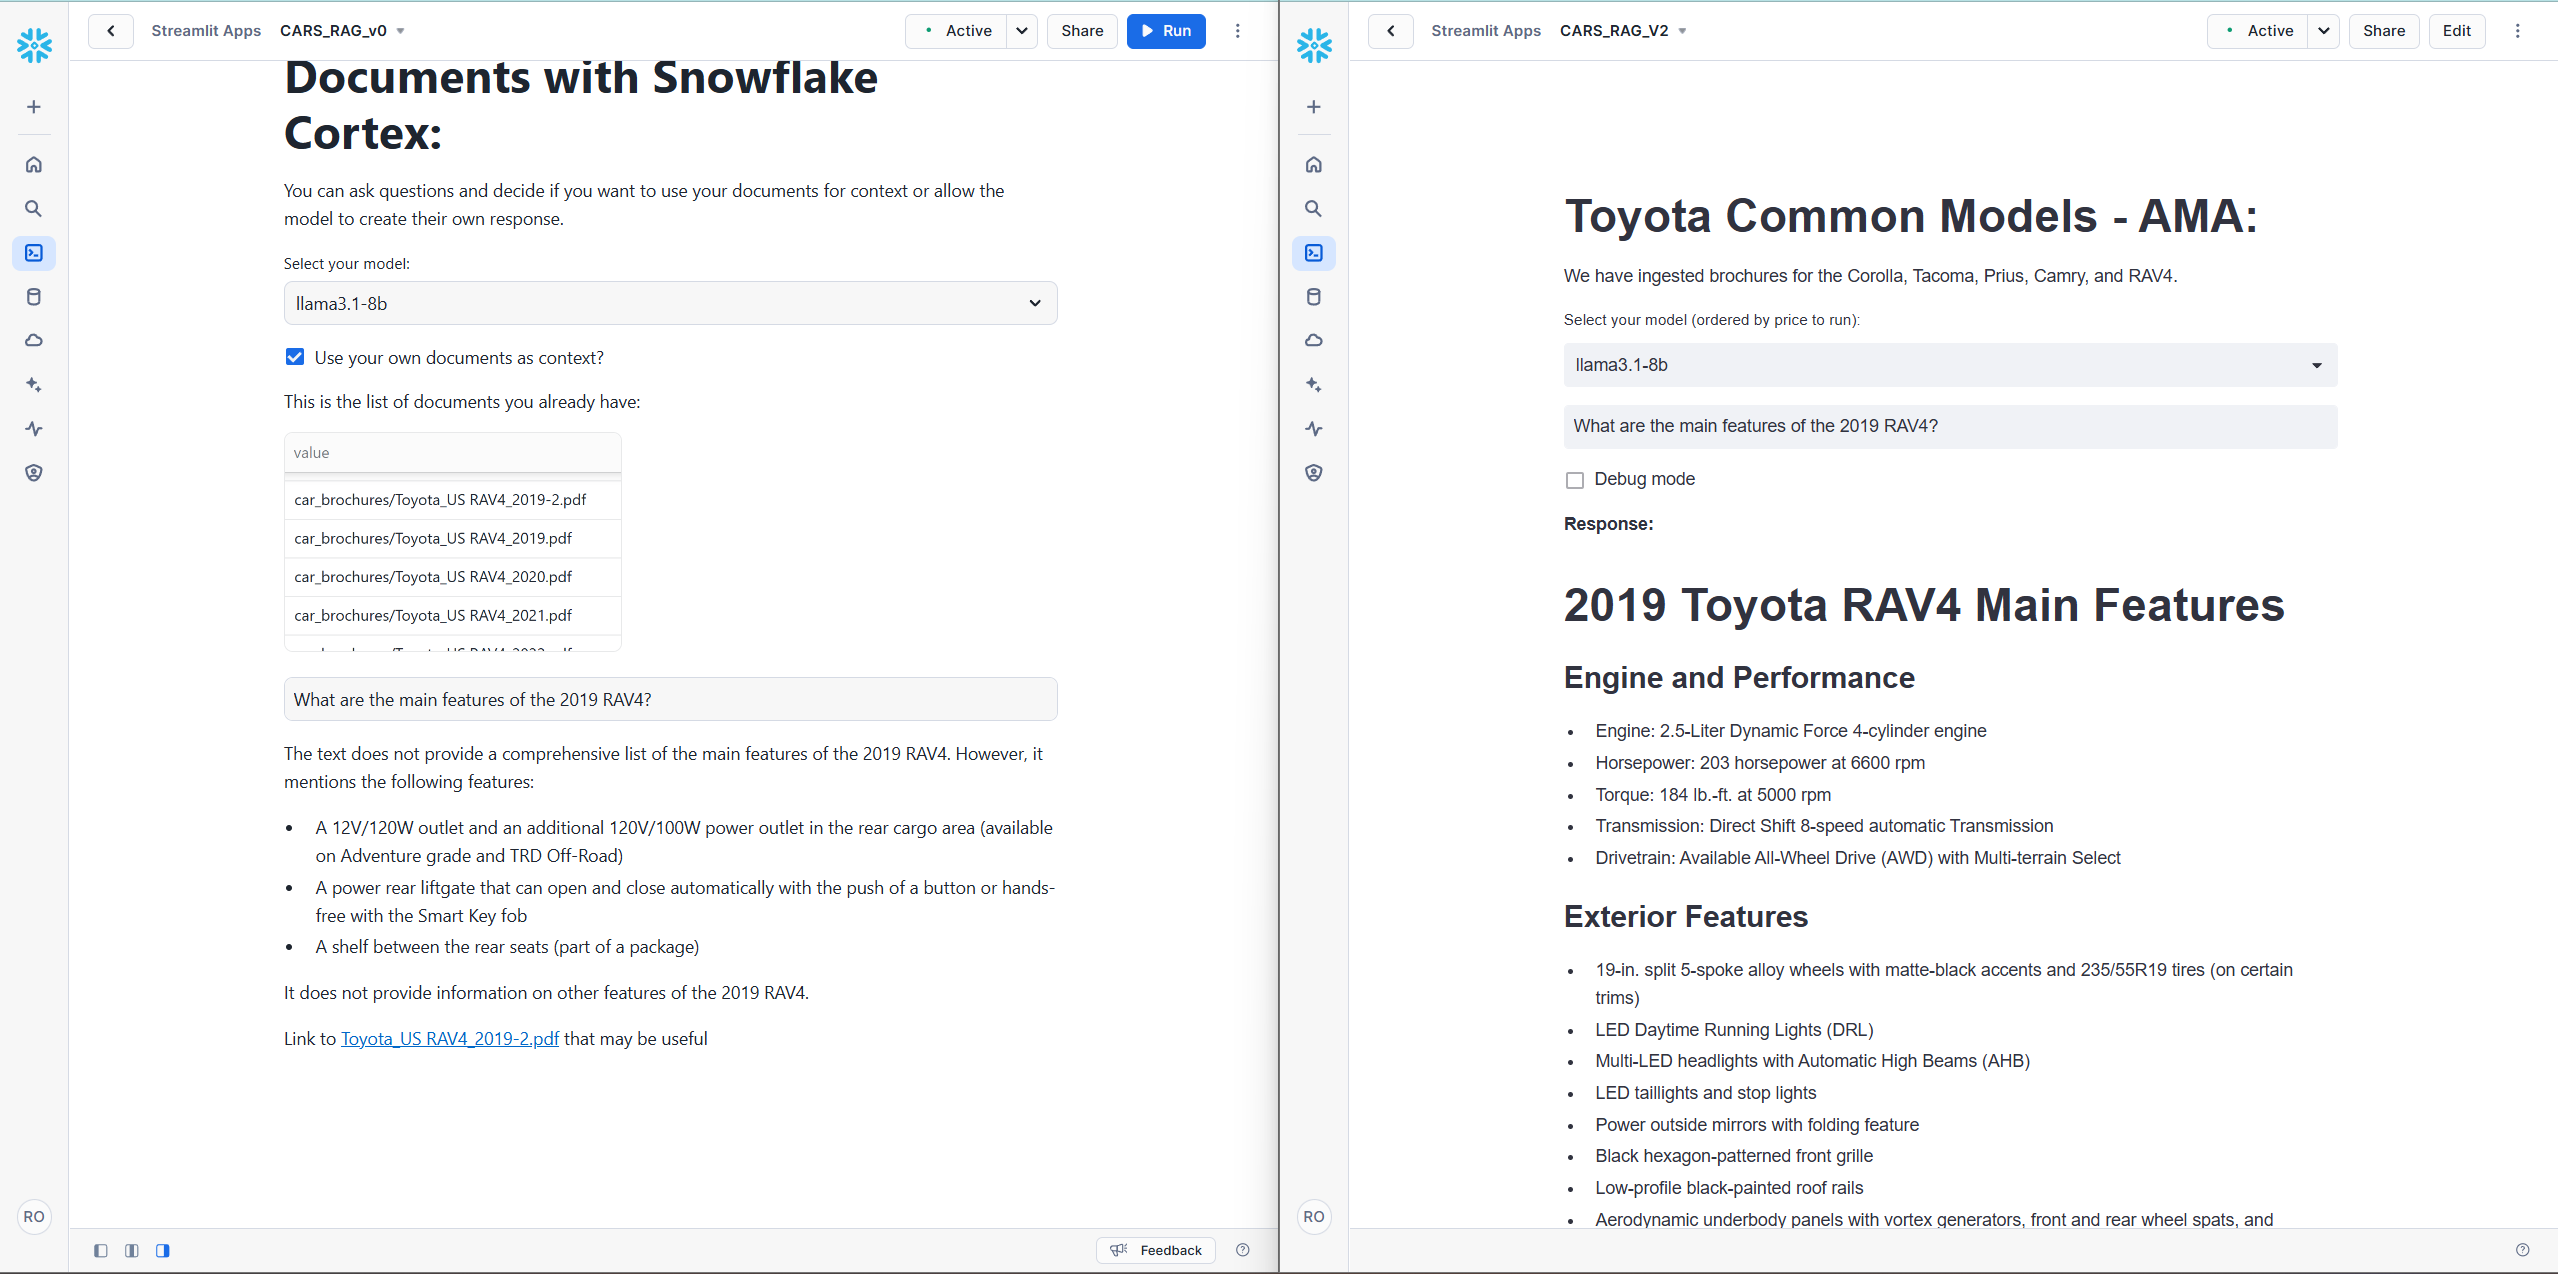Open three-dot more menu in CARS_RAG_V2 window
Viewport: 2558px width, 1274px height.
point(2518,31)
